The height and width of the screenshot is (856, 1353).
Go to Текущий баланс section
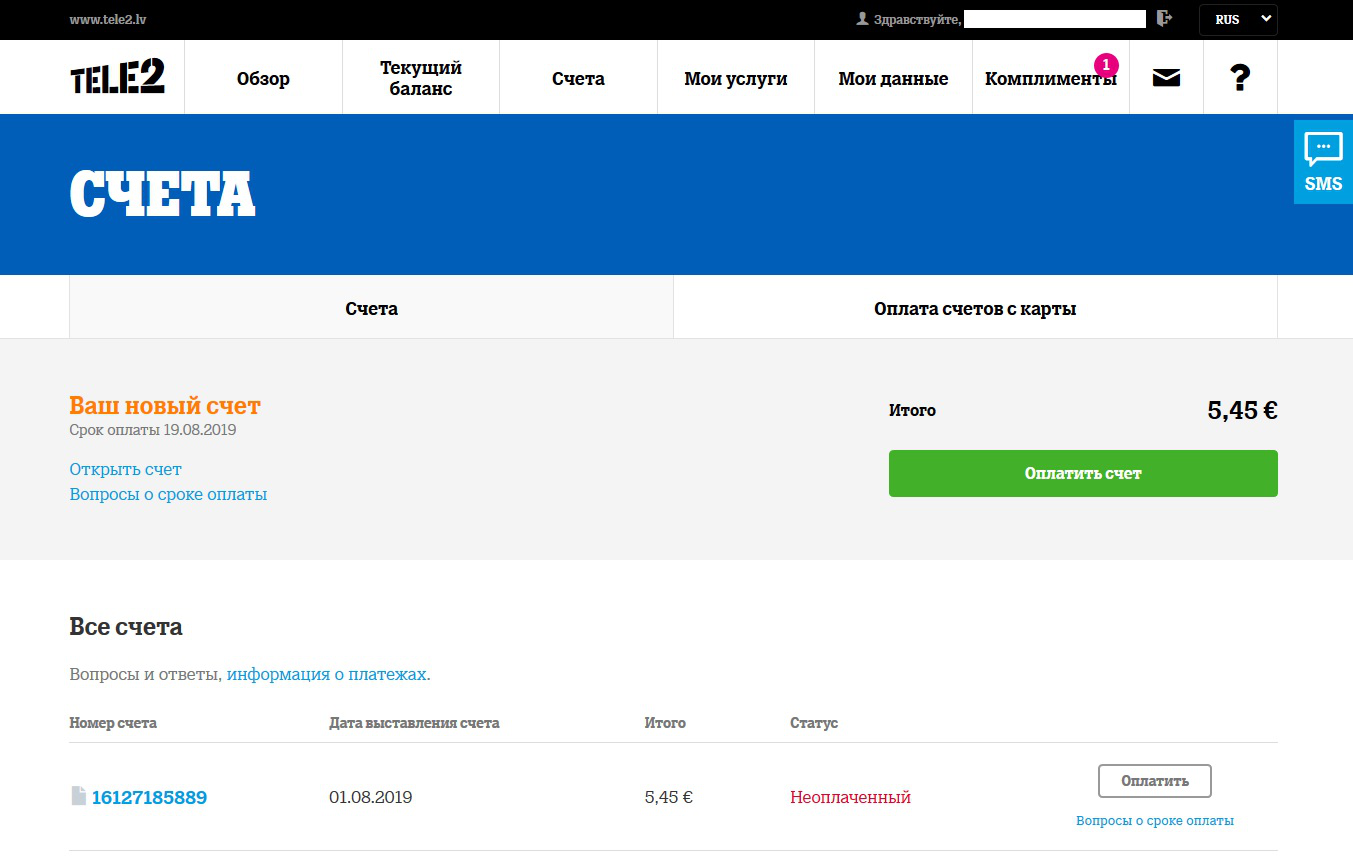[421, 78]
